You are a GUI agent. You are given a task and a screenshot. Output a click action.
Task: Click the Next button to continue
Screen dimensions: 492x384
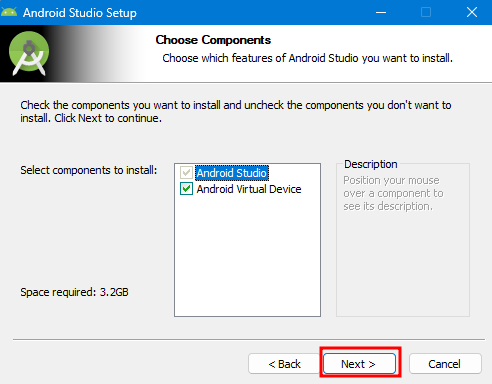coord(359,364)
